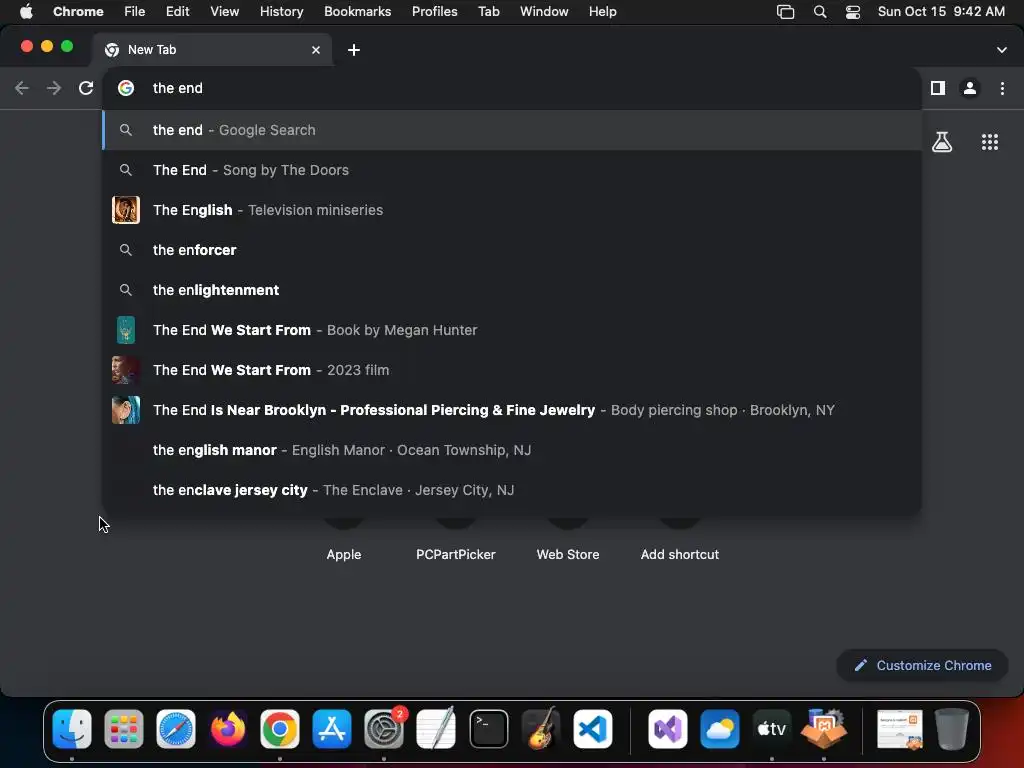Open the File menu
This screenshot has height=768, width=1024.
(x=135, y=12)
